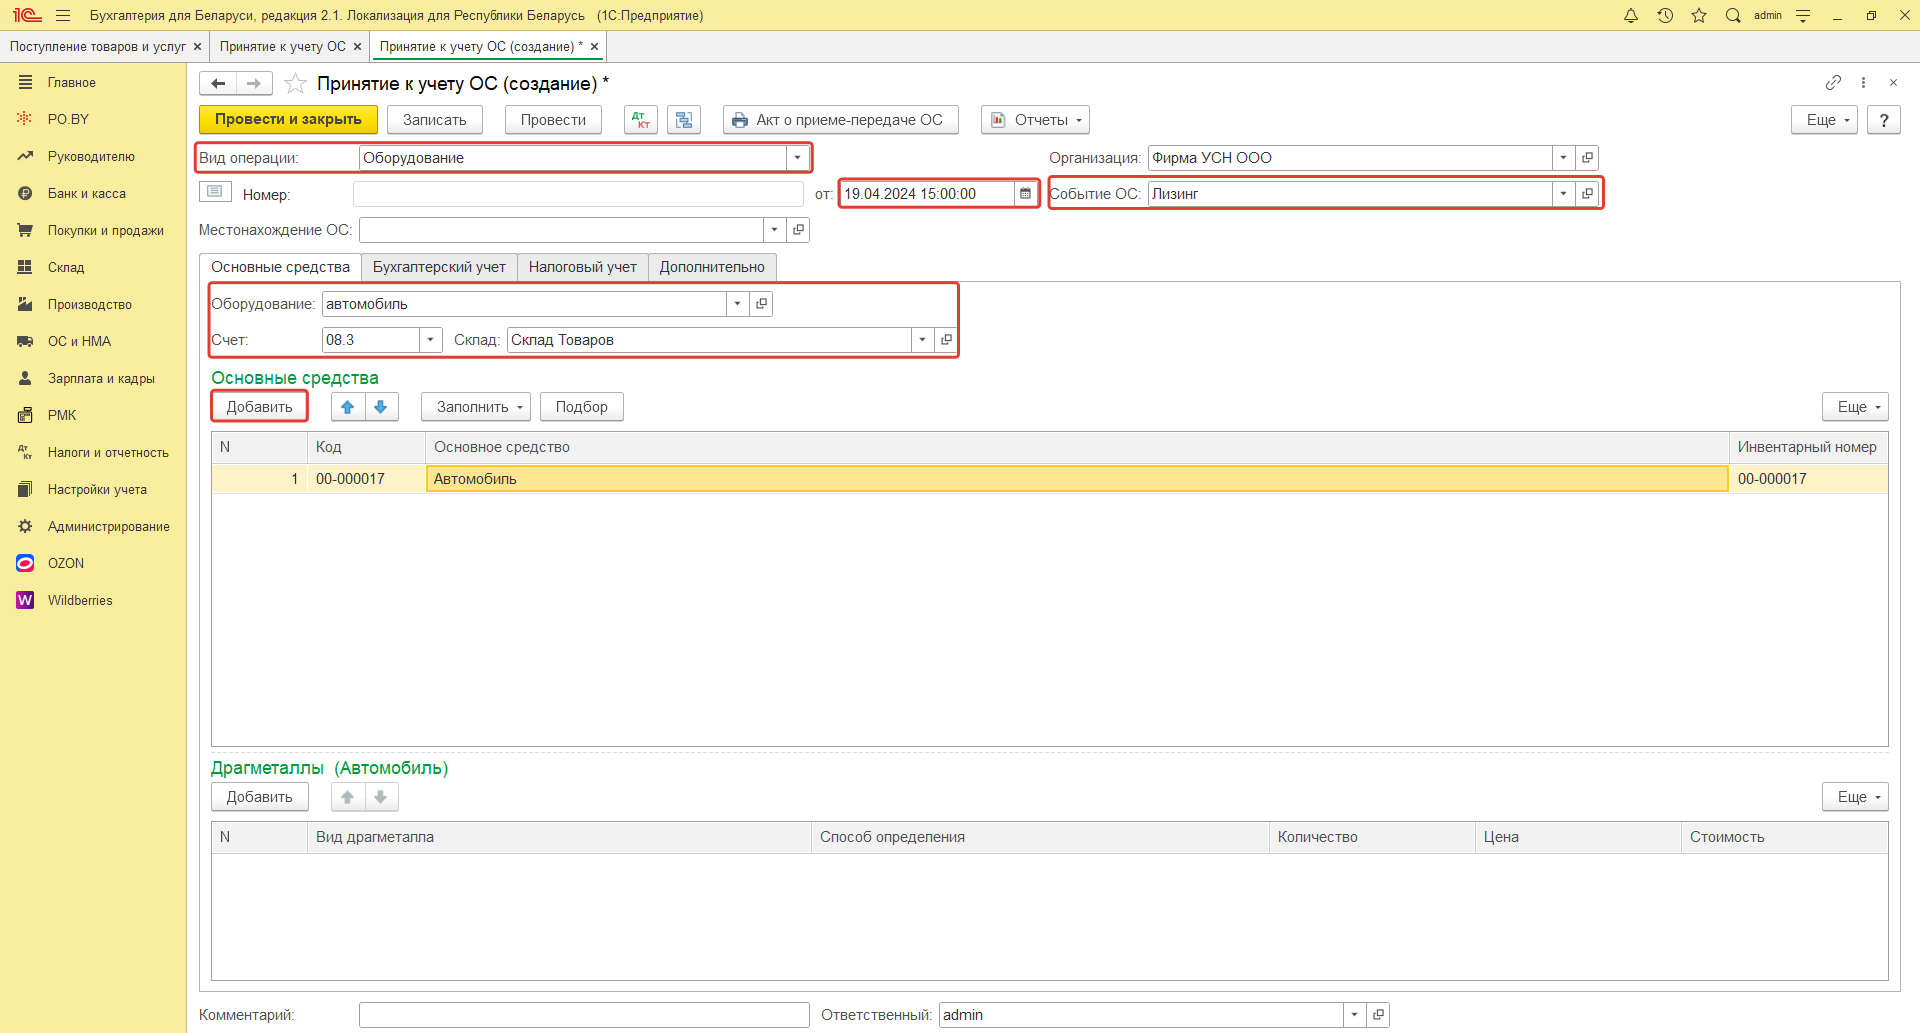This screenshot has height=1033, width=1920.
Task: Open calendar picker for document date
Action: (1025, 194)
